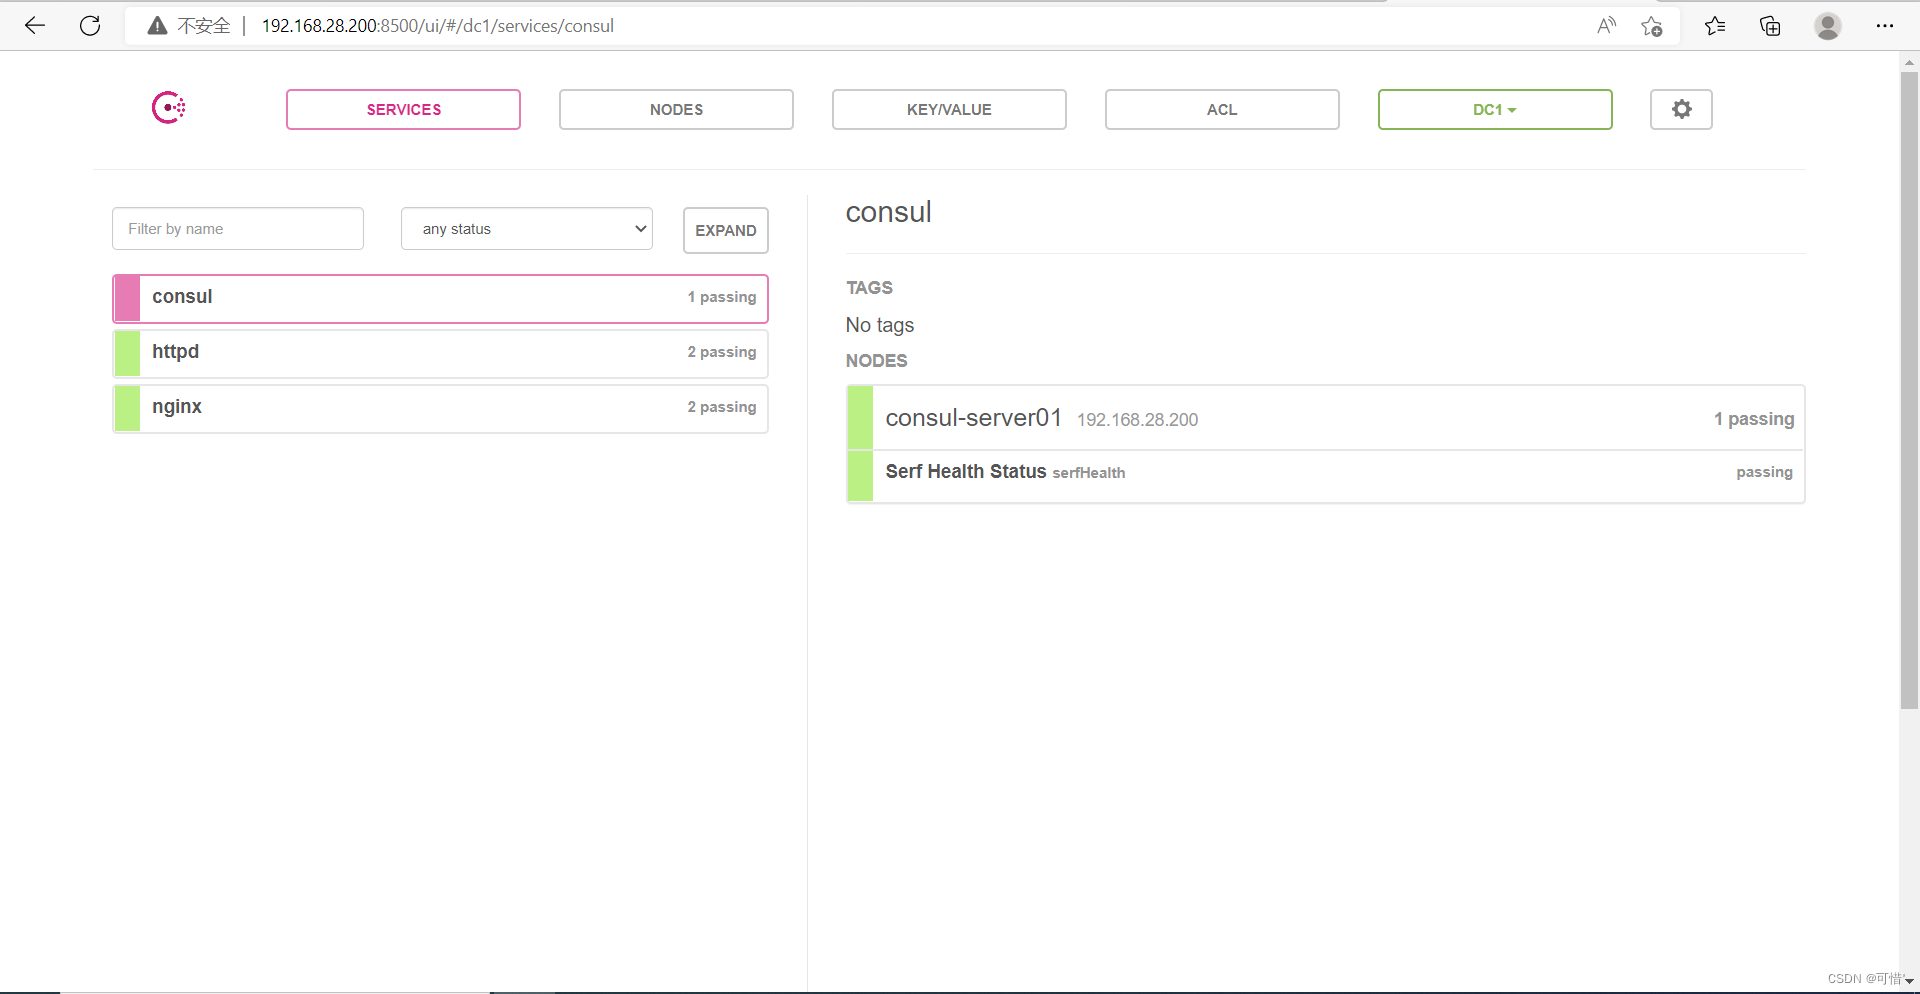
Task: Add page to favorites star icon
Action: [1652, 26]
